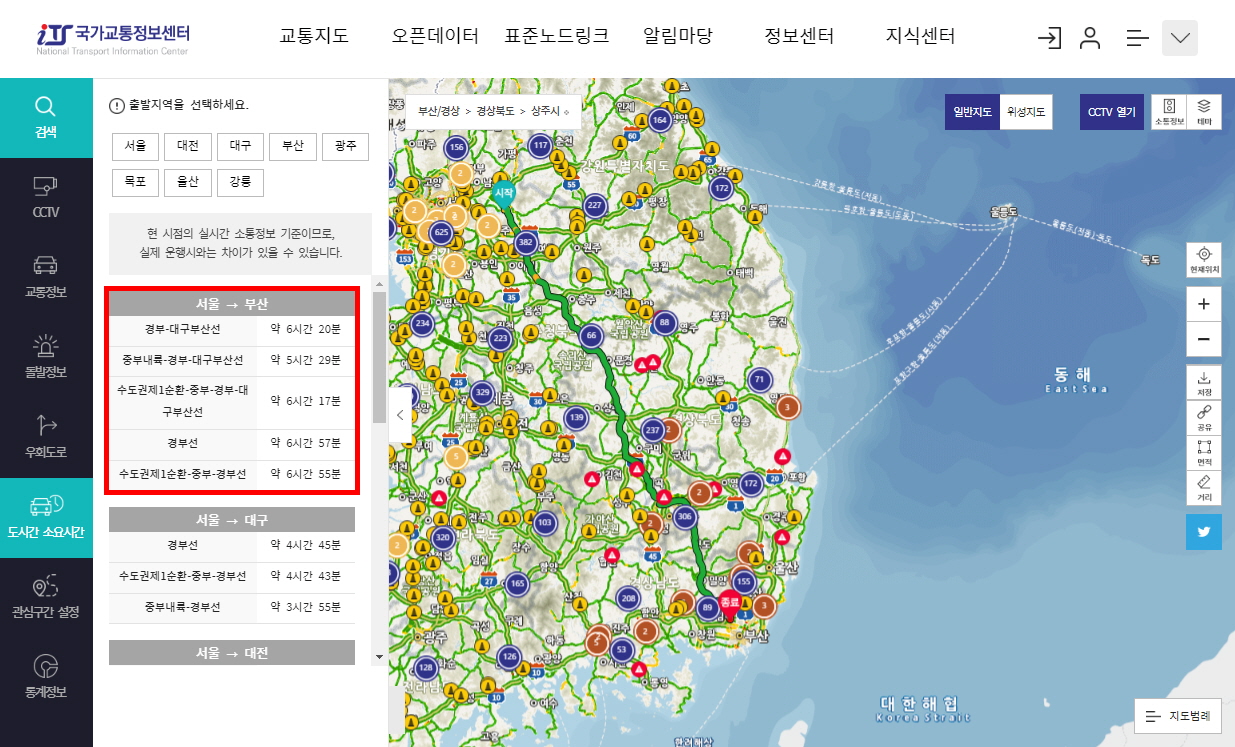1235x747 pixels.
Task: Click the 서울 → 대구 route header
Action: coord(232,520)
